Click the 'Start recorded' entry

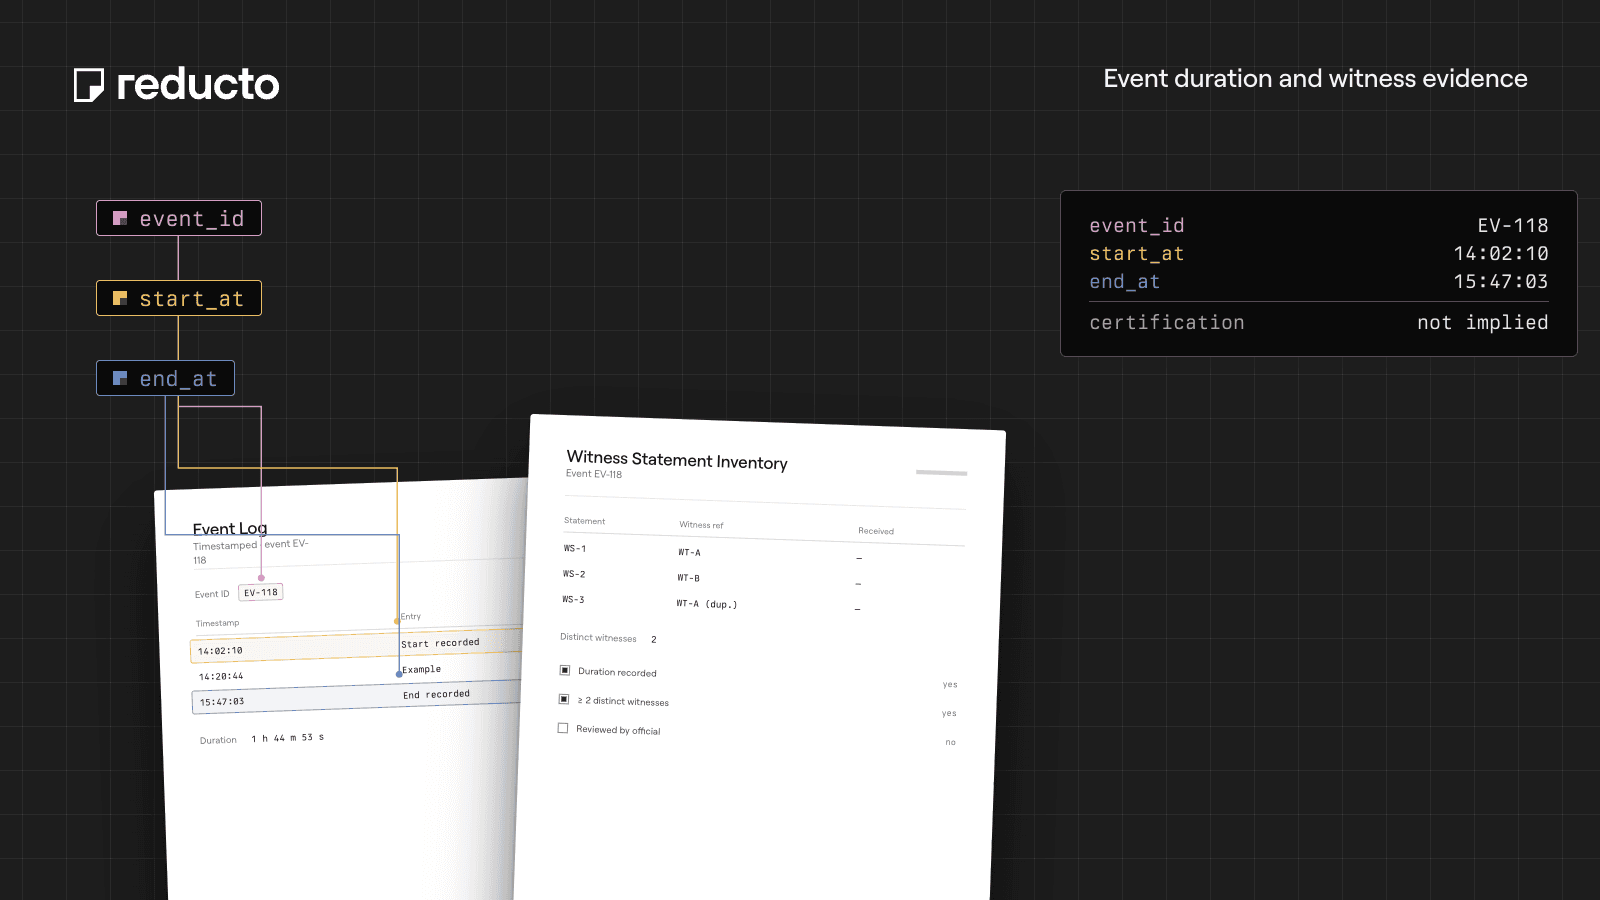pos(440,643)
